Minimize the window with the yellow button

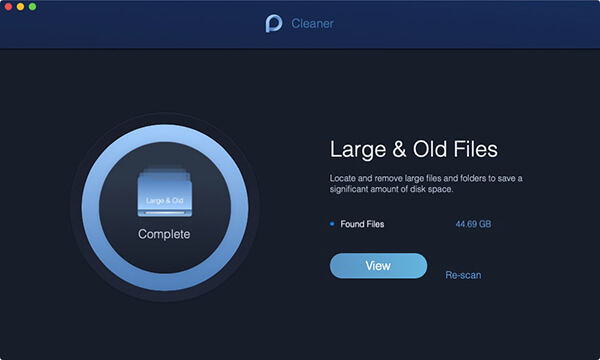[x=20, y=7]
